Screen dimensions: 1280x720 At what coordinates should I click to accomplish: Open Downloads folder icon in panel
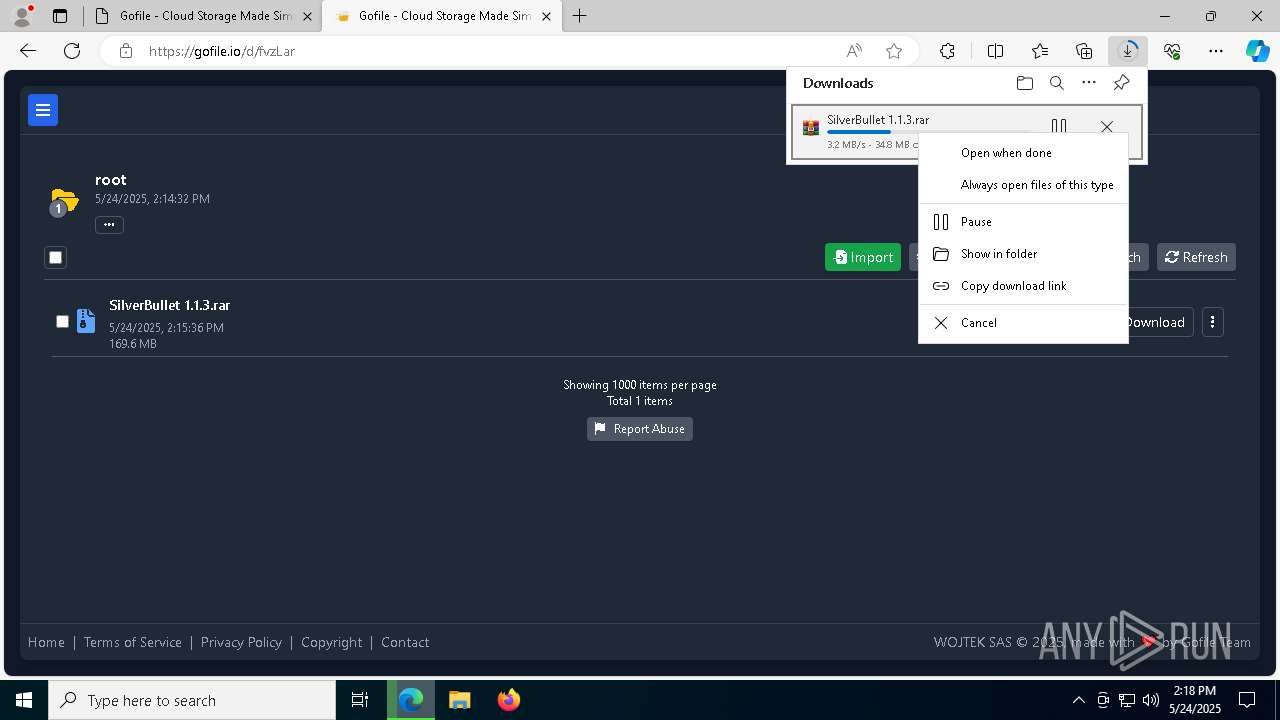point(1024,83)
